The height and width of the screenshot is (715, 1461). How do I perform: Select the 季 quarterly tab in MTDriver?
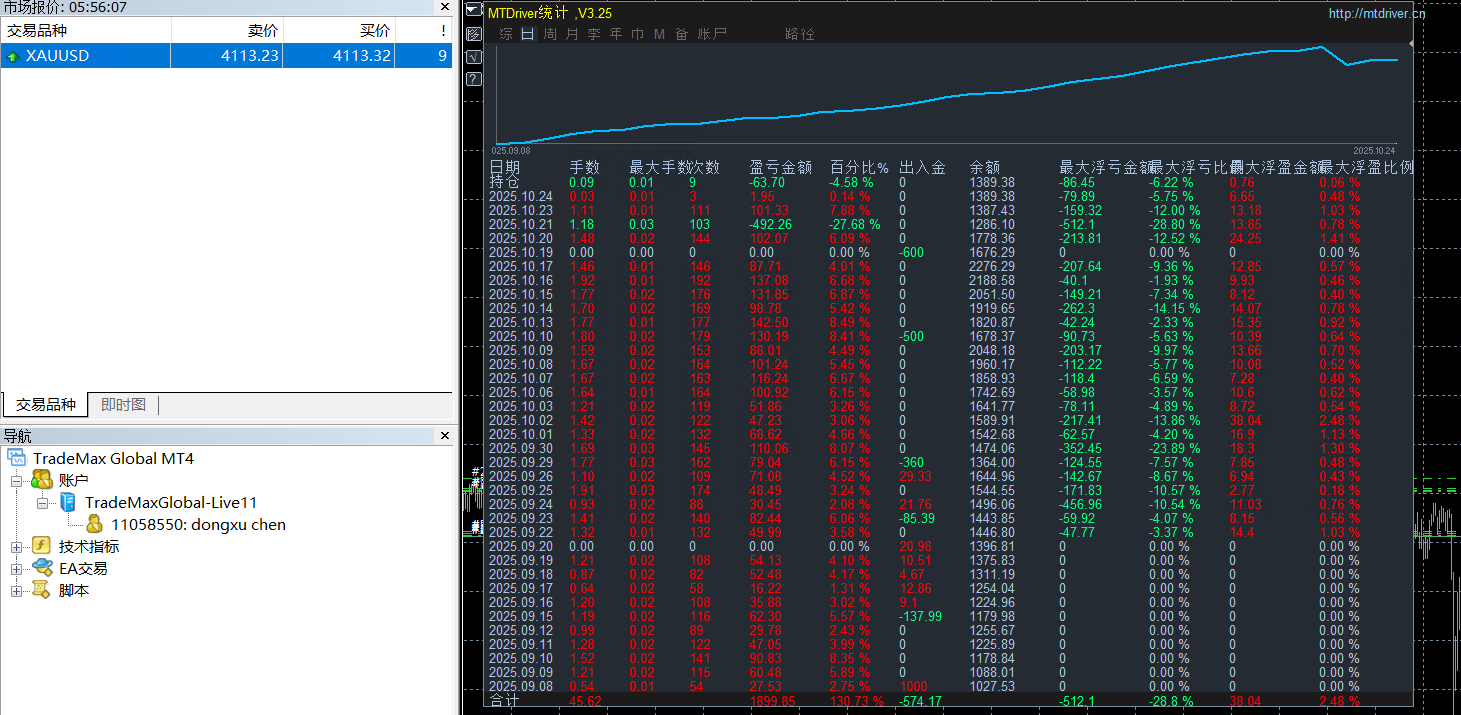click(x=594, y=34)
